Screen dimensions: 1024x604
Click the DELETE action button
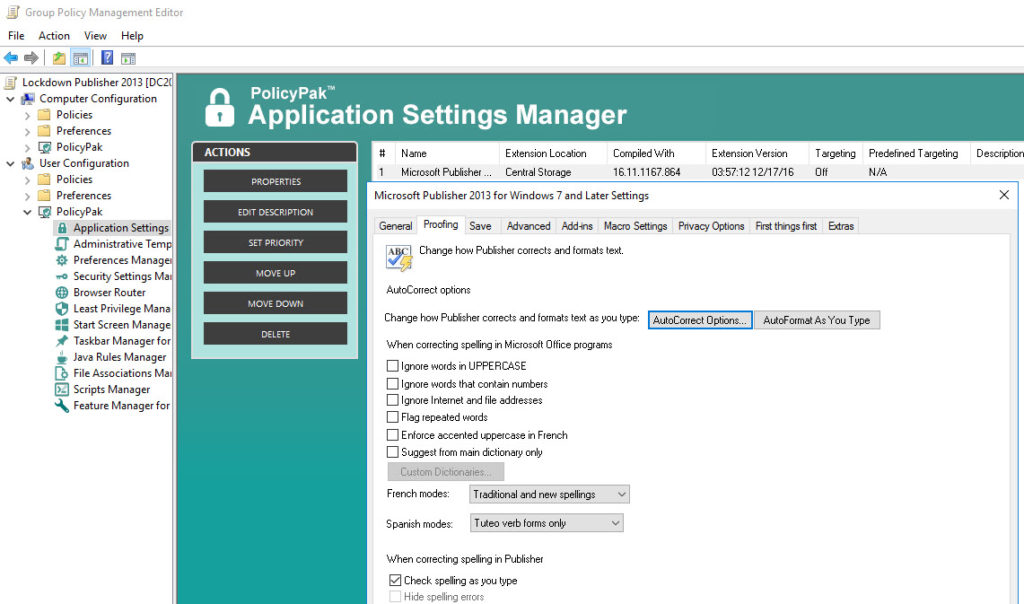click(x=276, y=334)
